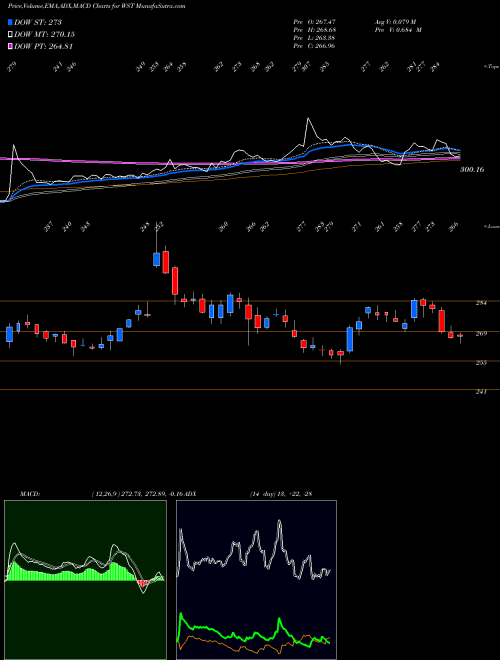Viewport: 500px width, 660px height.
Task: Click the 241 price level label
Action: click(482, 392)
